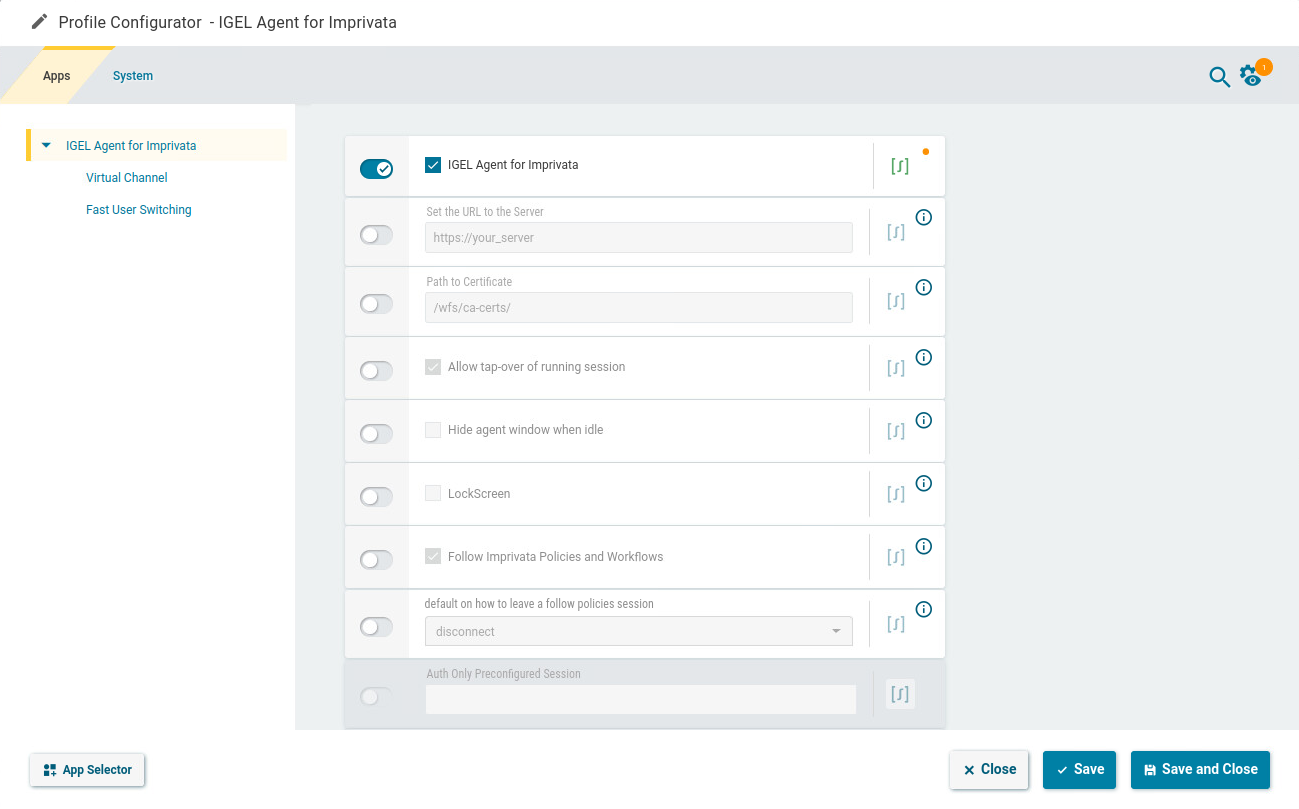
Task: Collapse the IGEL Agent for Imprivata tree arrow
Action: tap(46, 146)
